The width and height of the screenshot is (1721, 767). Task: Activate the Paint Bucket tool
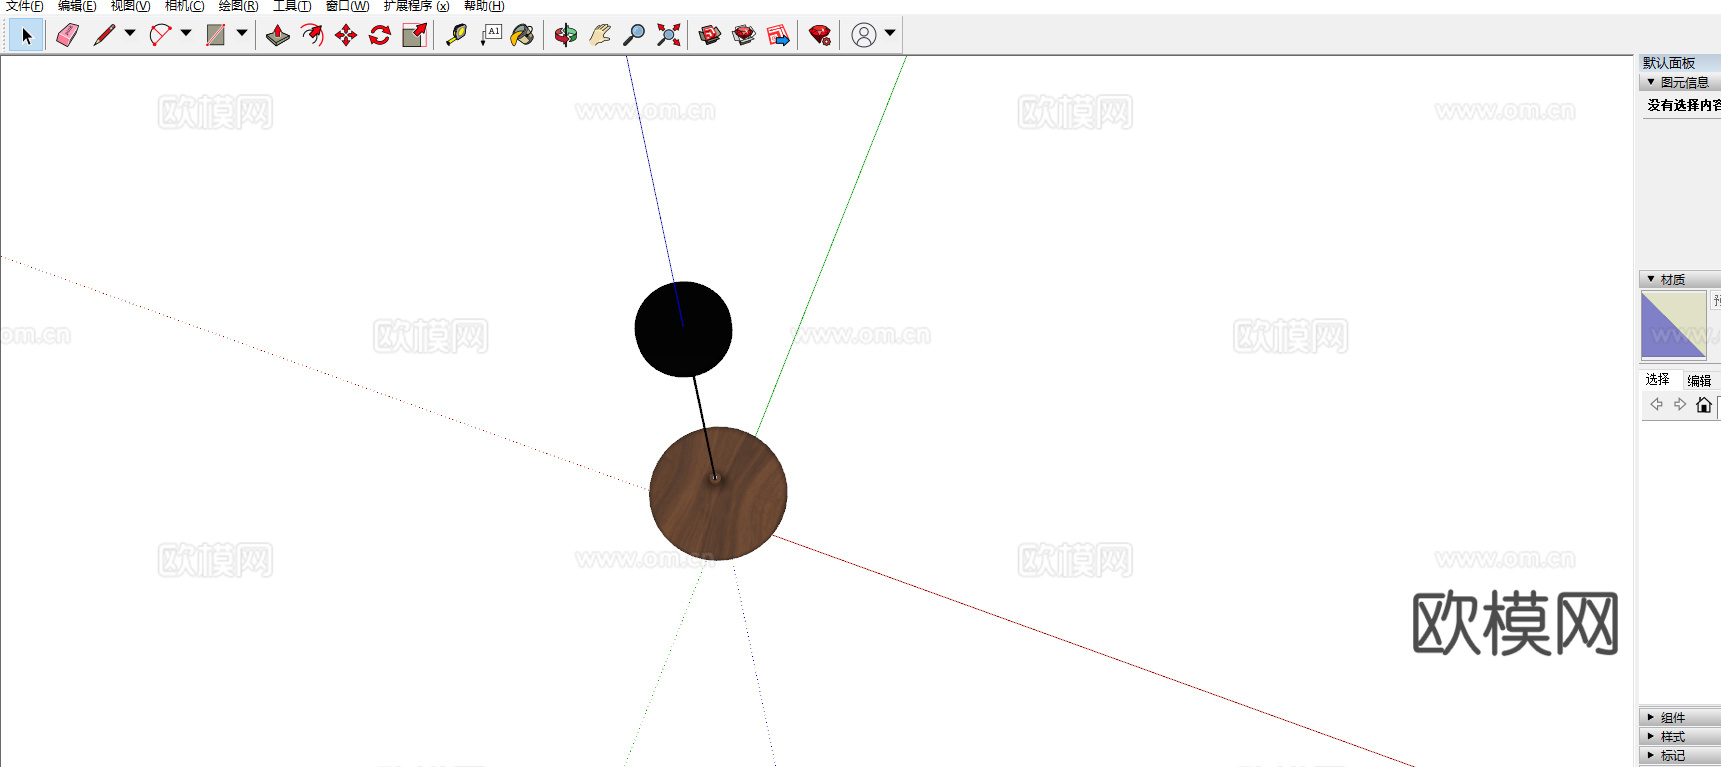pyautogui.click(x=522, y=35)
